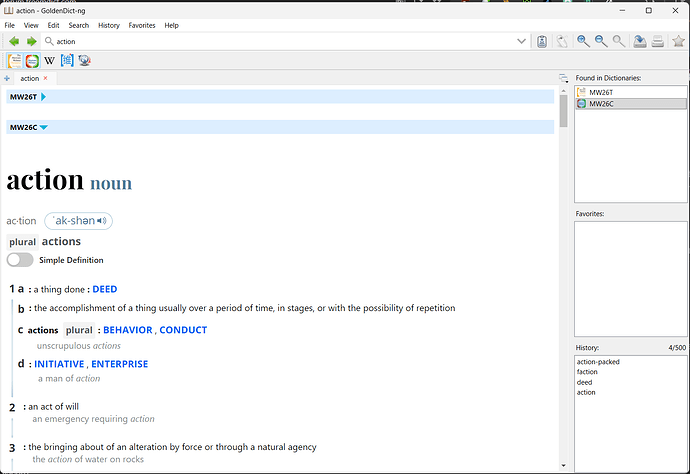Click example 'the action of water on rocks'

[x=88, y=459]
